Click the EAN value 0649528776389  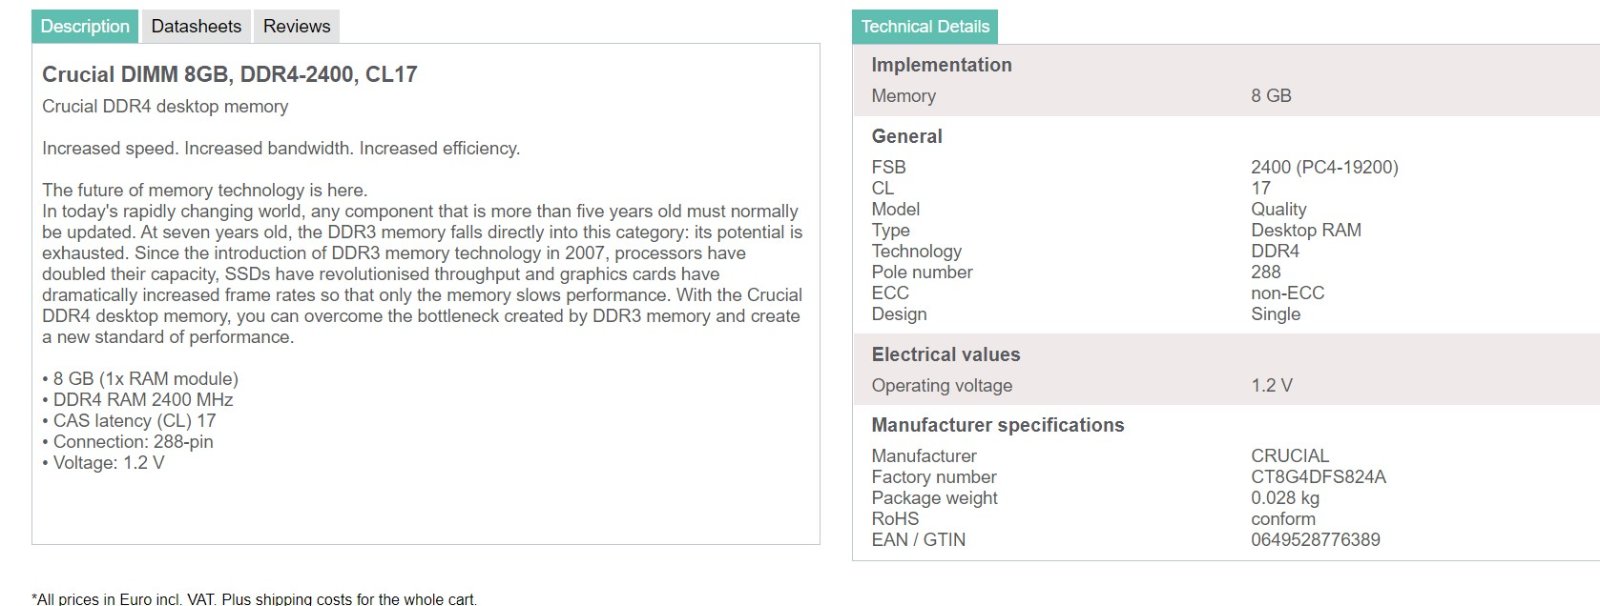(x=1315, y=540)
